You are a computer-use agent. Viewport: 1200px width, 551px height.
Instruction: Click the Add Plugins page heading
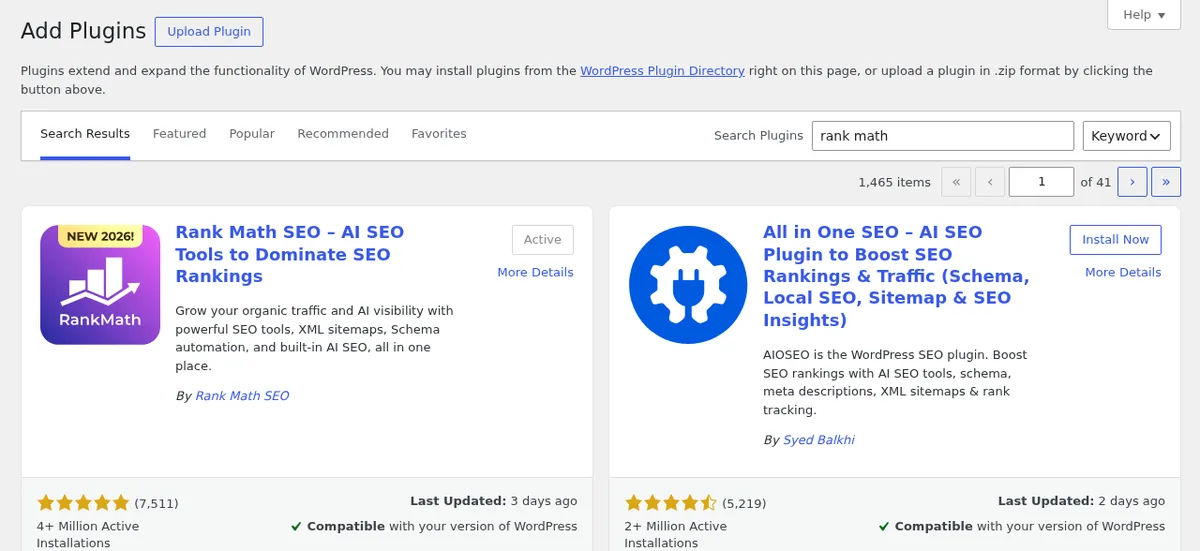(83, 31)
